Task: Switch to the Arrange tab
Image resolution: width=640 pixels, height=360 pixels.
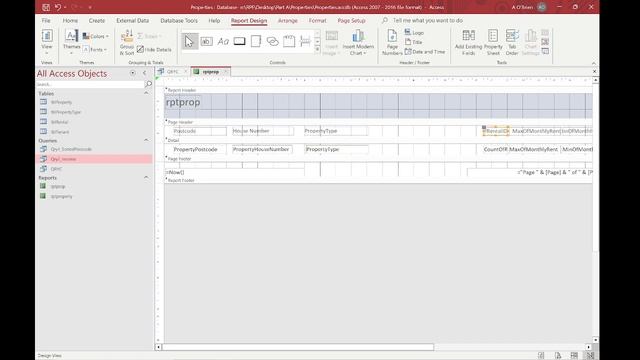Action: (288, 20)
